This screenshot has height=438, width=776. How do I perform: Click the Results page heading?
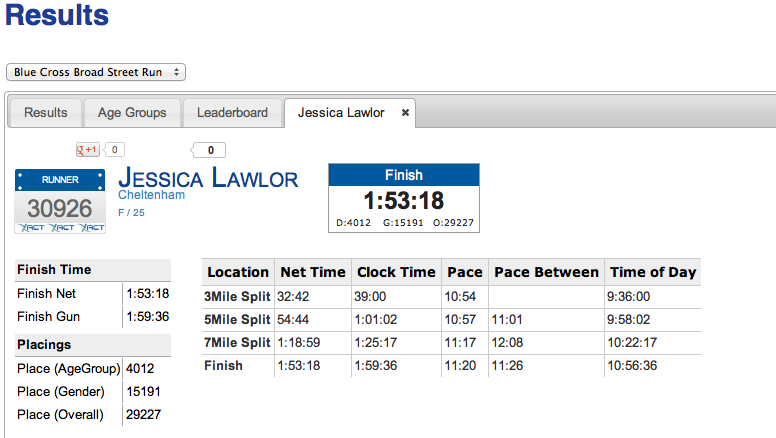tap(57, 15)
